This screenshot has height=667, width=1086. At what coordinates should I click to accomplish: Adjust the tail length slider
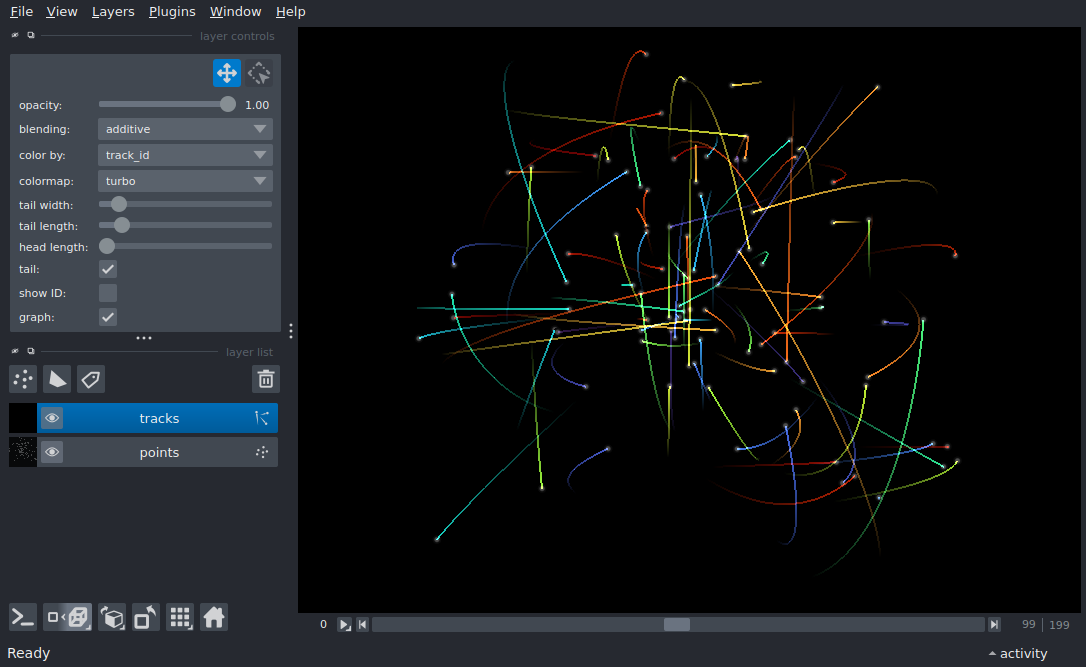click(x=185, y=225)
